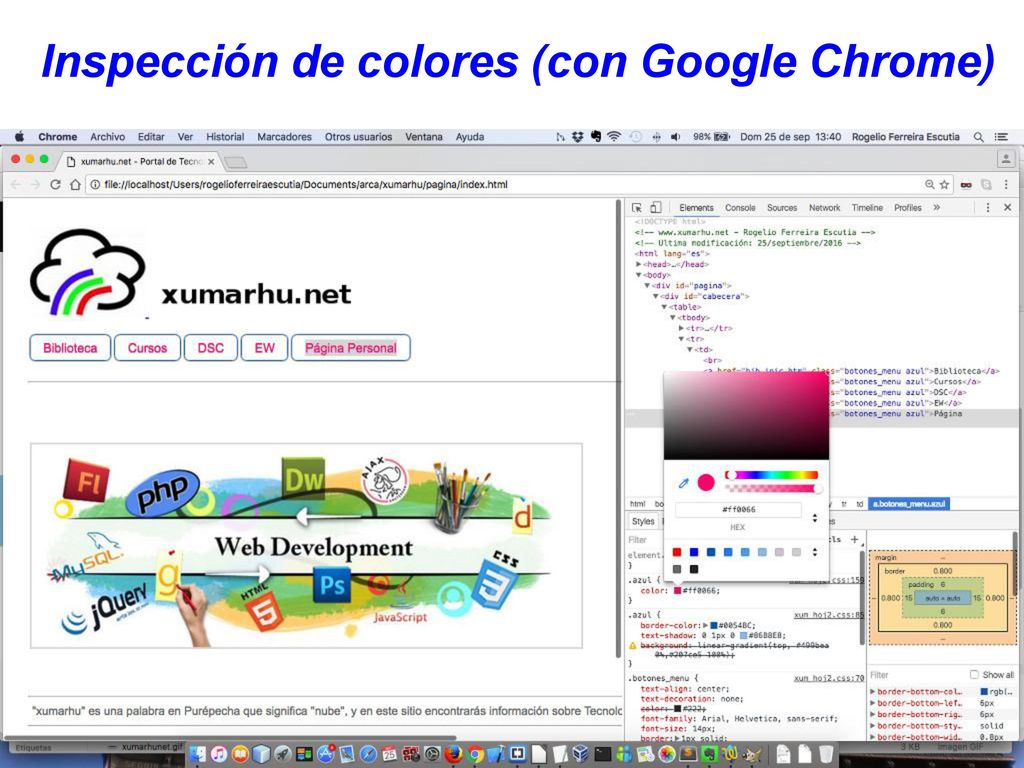Click the EW page button
Viewport: 1024px width, 768px height.
(x=264, y=348)
